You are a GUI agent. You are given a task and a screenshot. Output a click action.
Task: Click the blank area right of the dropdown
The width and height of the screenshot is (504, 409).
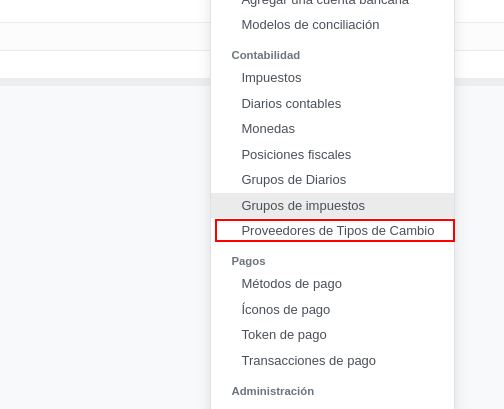(479, 247)
